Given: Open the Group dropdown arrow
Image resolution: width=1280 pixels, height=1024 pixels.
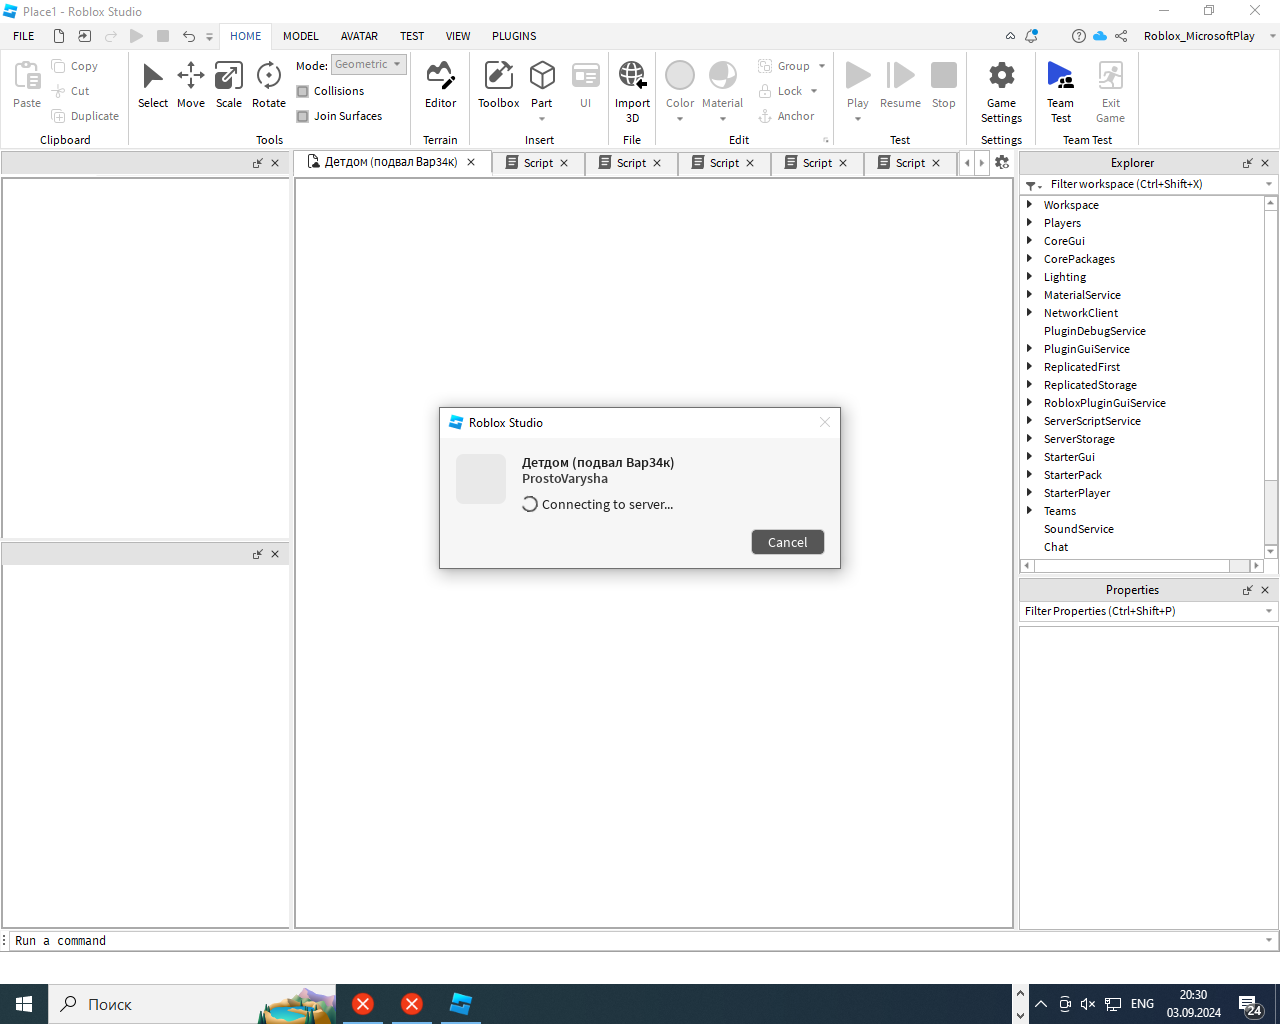Looking at the screenshot, I should (822, 66).
